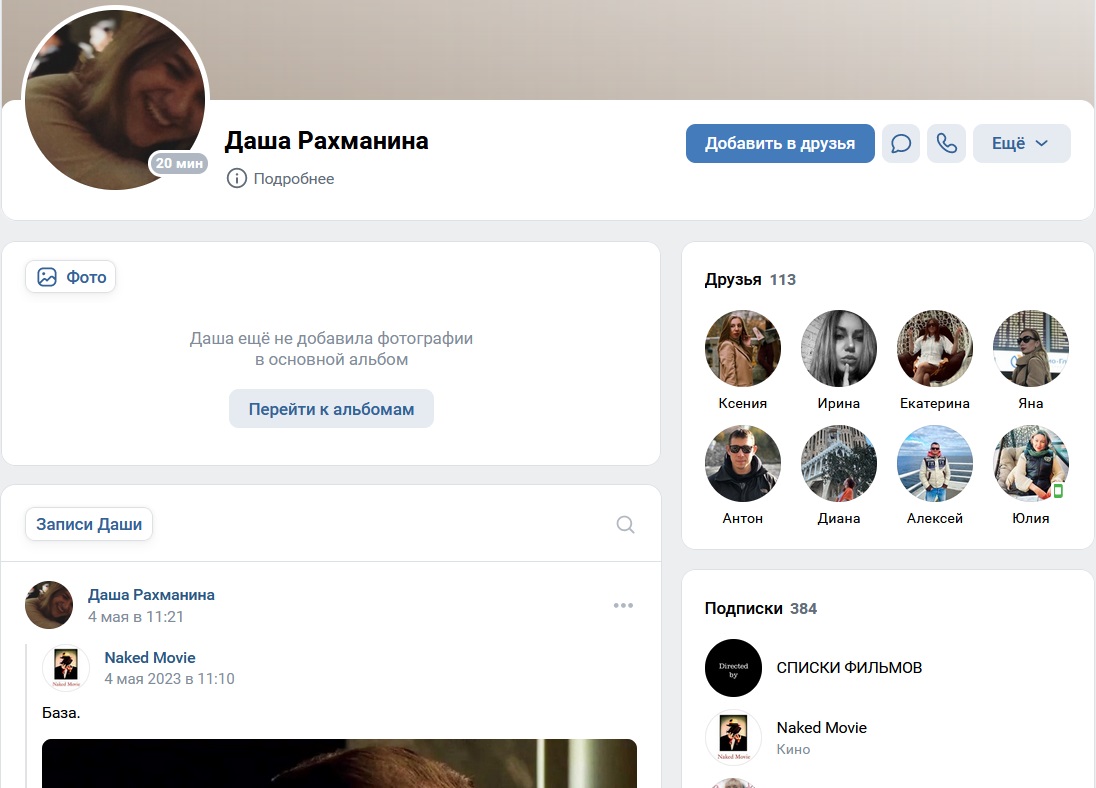Screen dimensions: 1096x788
Task: Select the Фото tab
Action: click(x=71, y=277)
